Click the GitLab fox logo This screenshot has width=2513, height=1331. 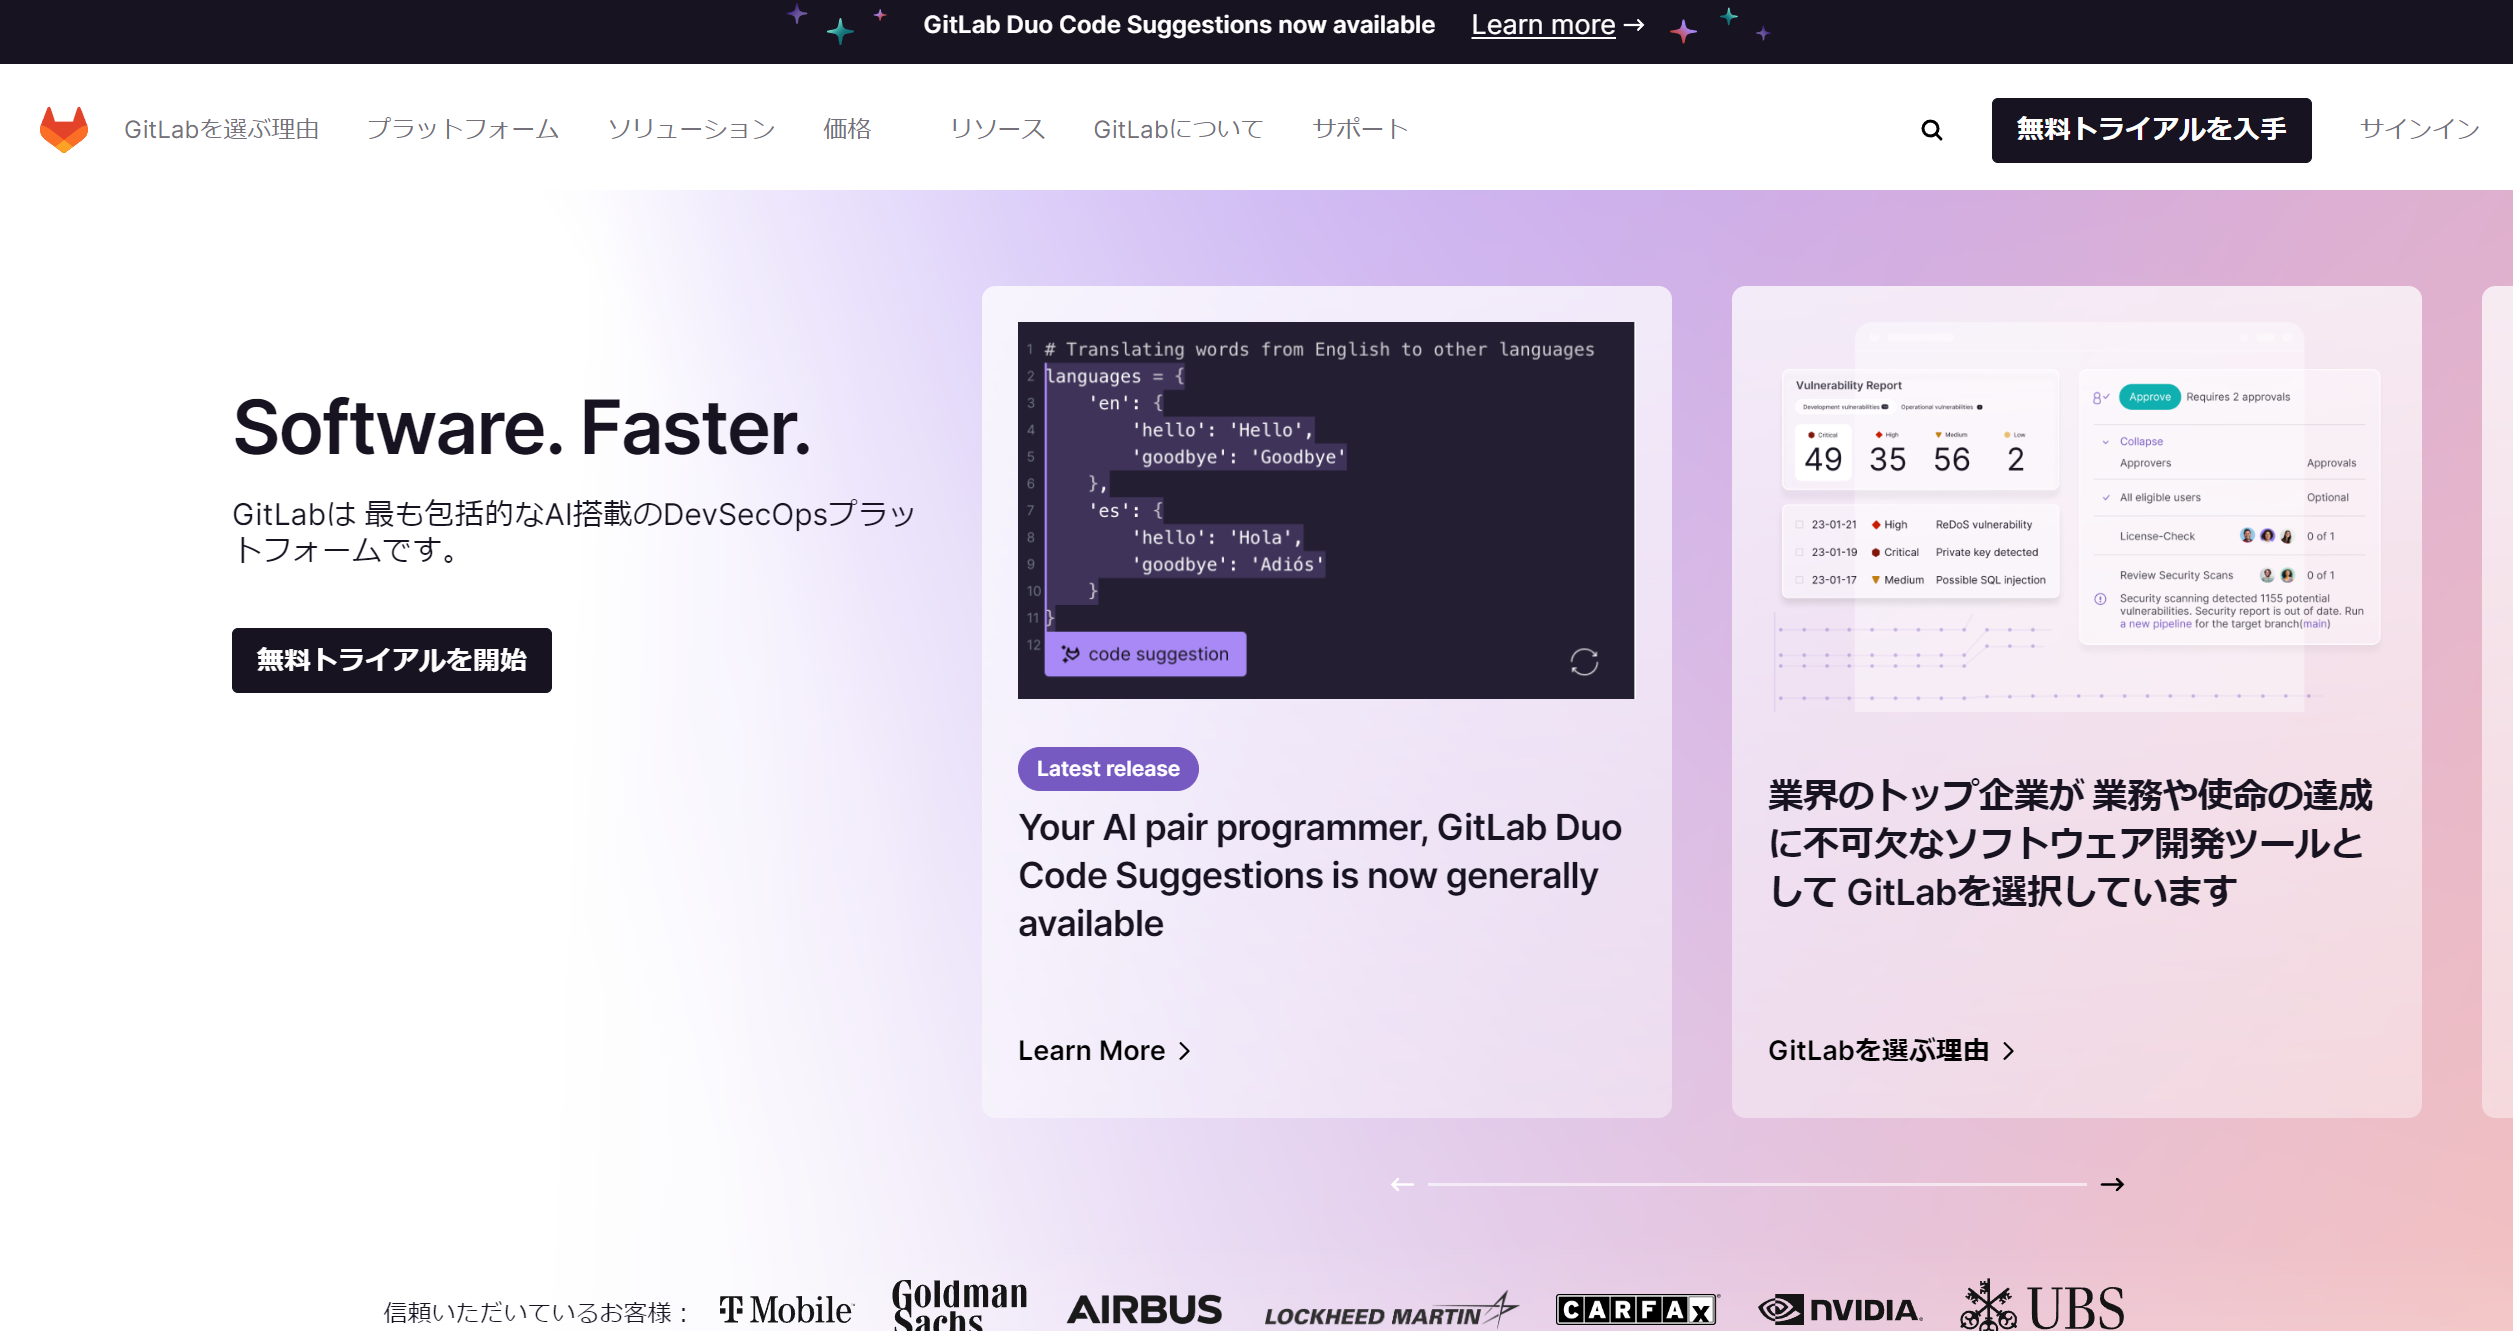[64, 128]
